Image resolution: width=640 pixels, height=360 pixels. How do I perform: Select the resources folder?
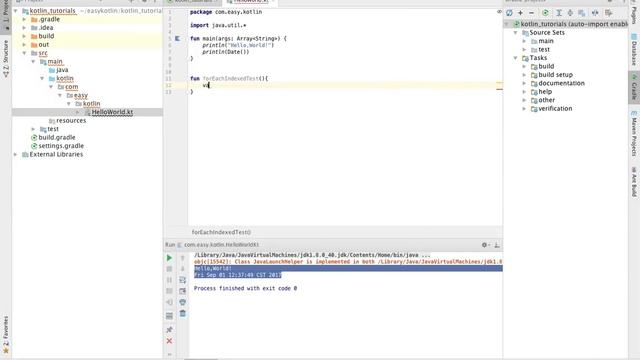point(71,120)
